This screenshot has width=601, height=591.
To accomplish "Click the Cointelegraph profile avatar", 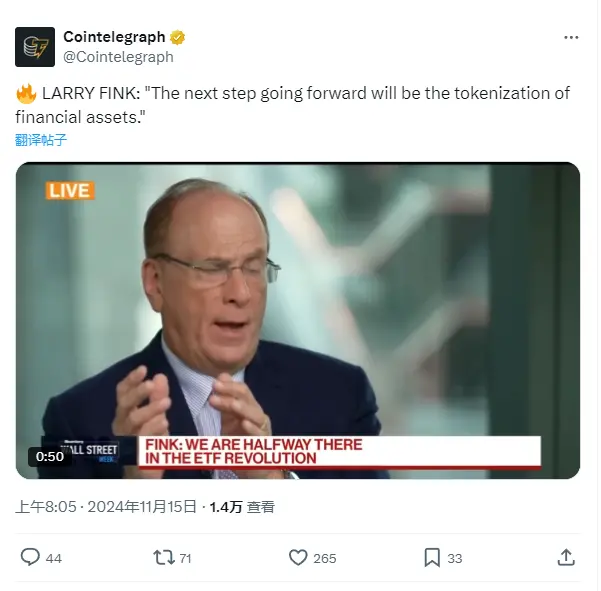I will pos(35,47).
